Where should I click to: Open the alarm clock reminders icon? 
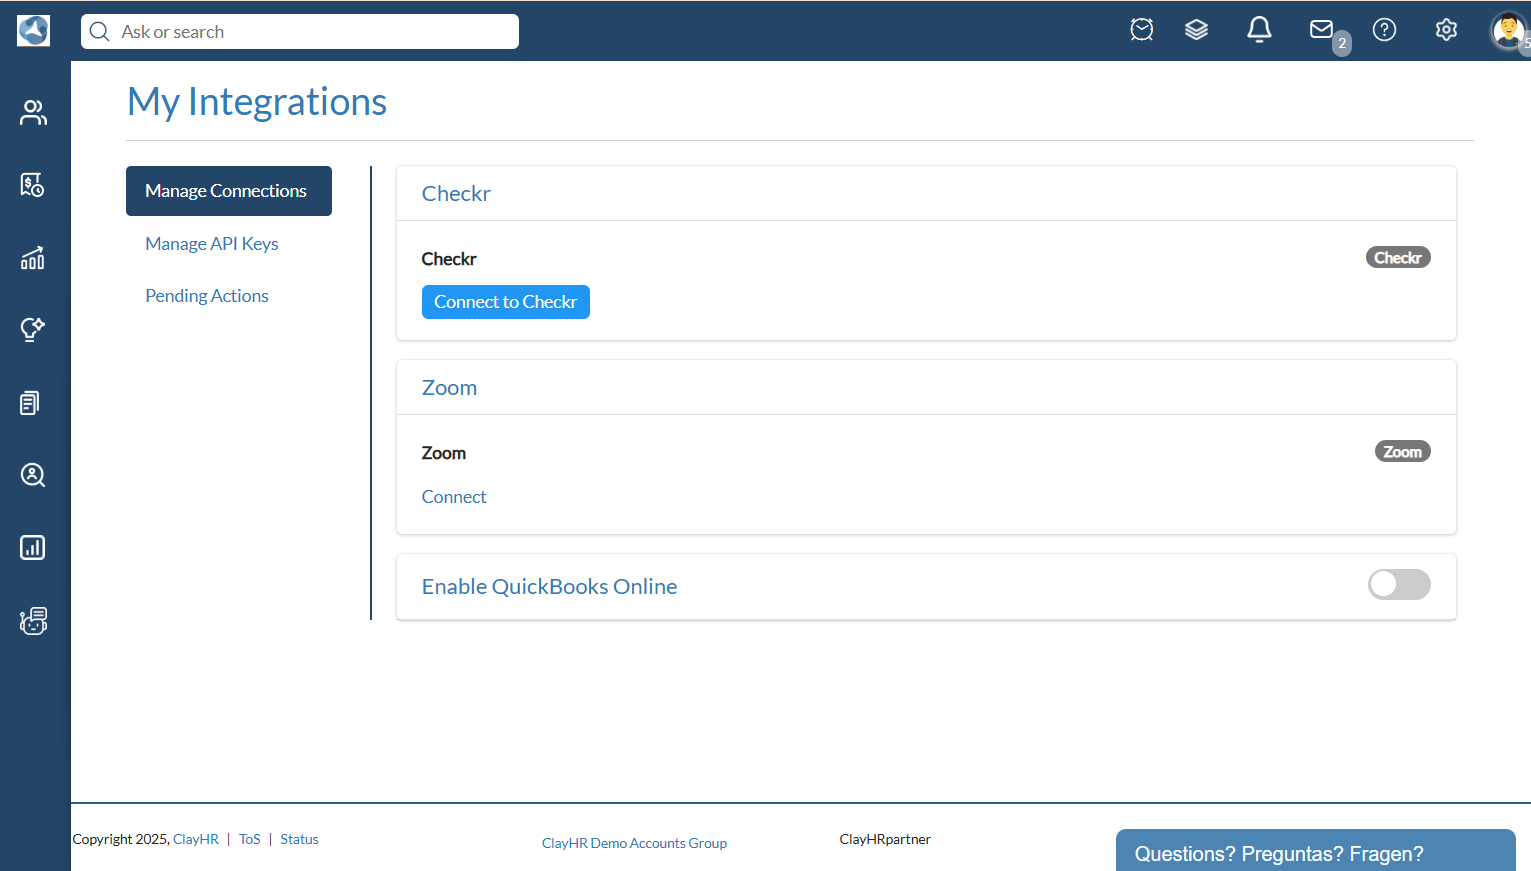click(x=1142, y=30)
